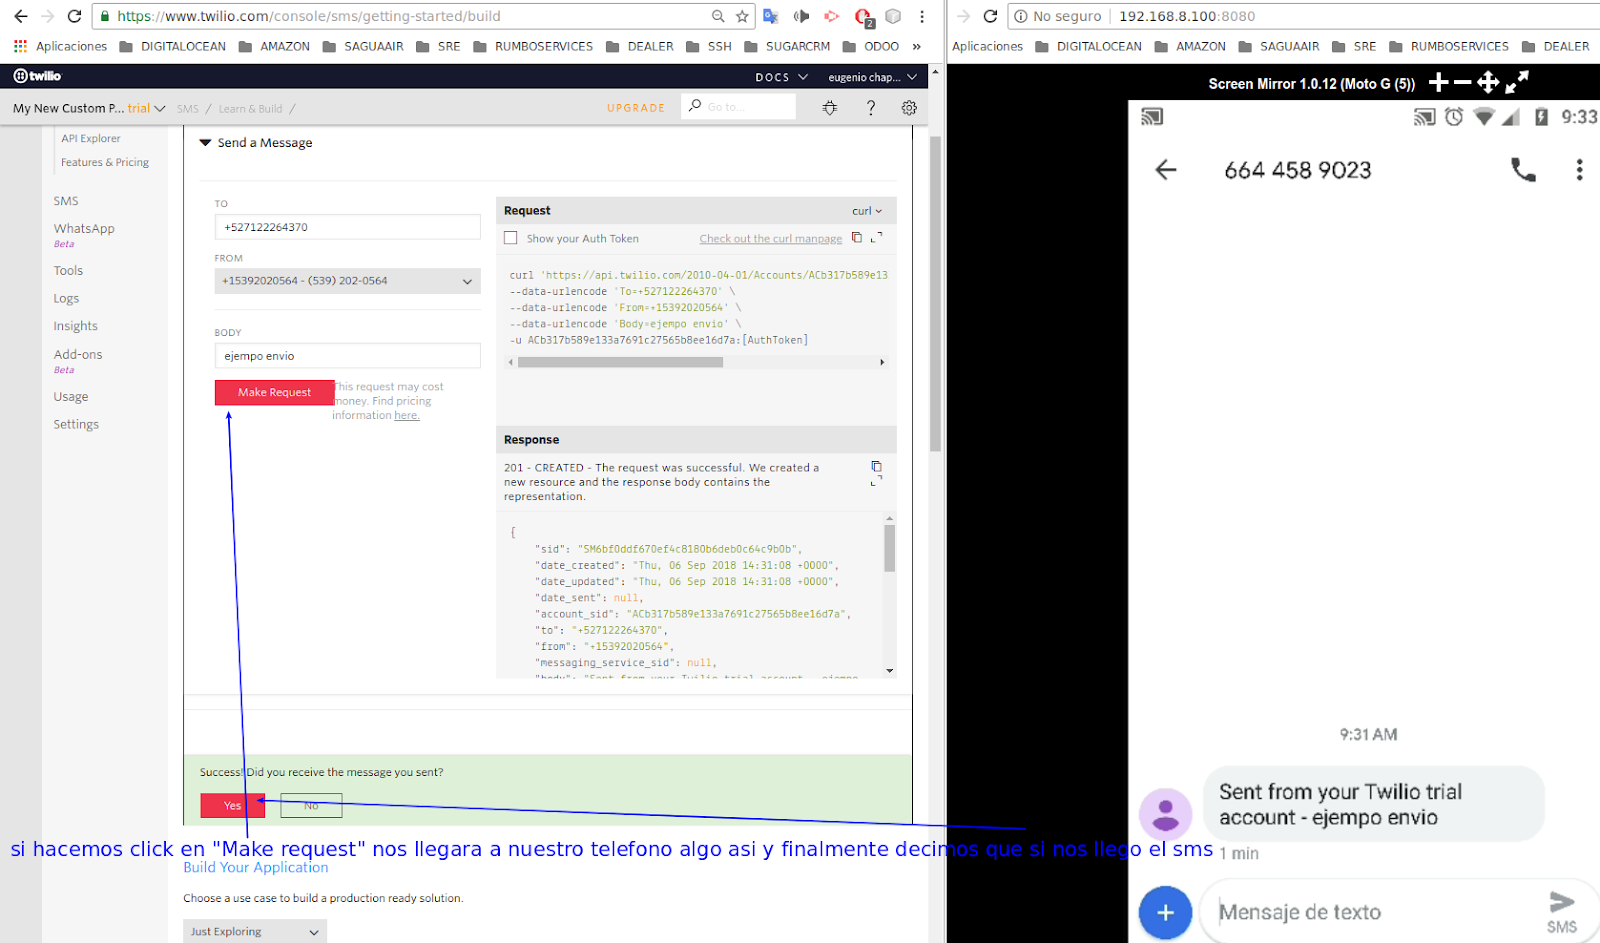This screenshot has width=1600, height=943.
Task: Open the Chrome three-dot menu
Action: click(x=922, y=16)
